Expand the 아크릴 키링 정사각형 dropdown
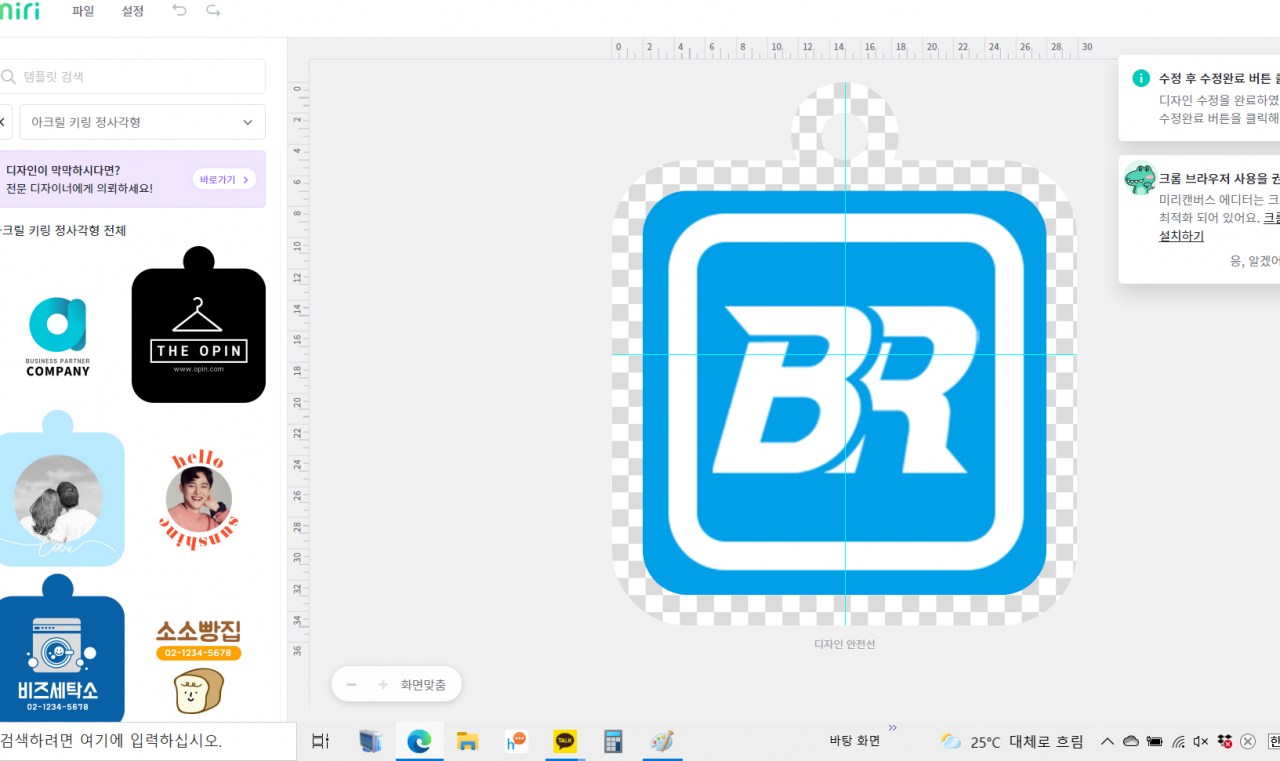This screenshot has width=1280, height=761. tap(143, 122)
